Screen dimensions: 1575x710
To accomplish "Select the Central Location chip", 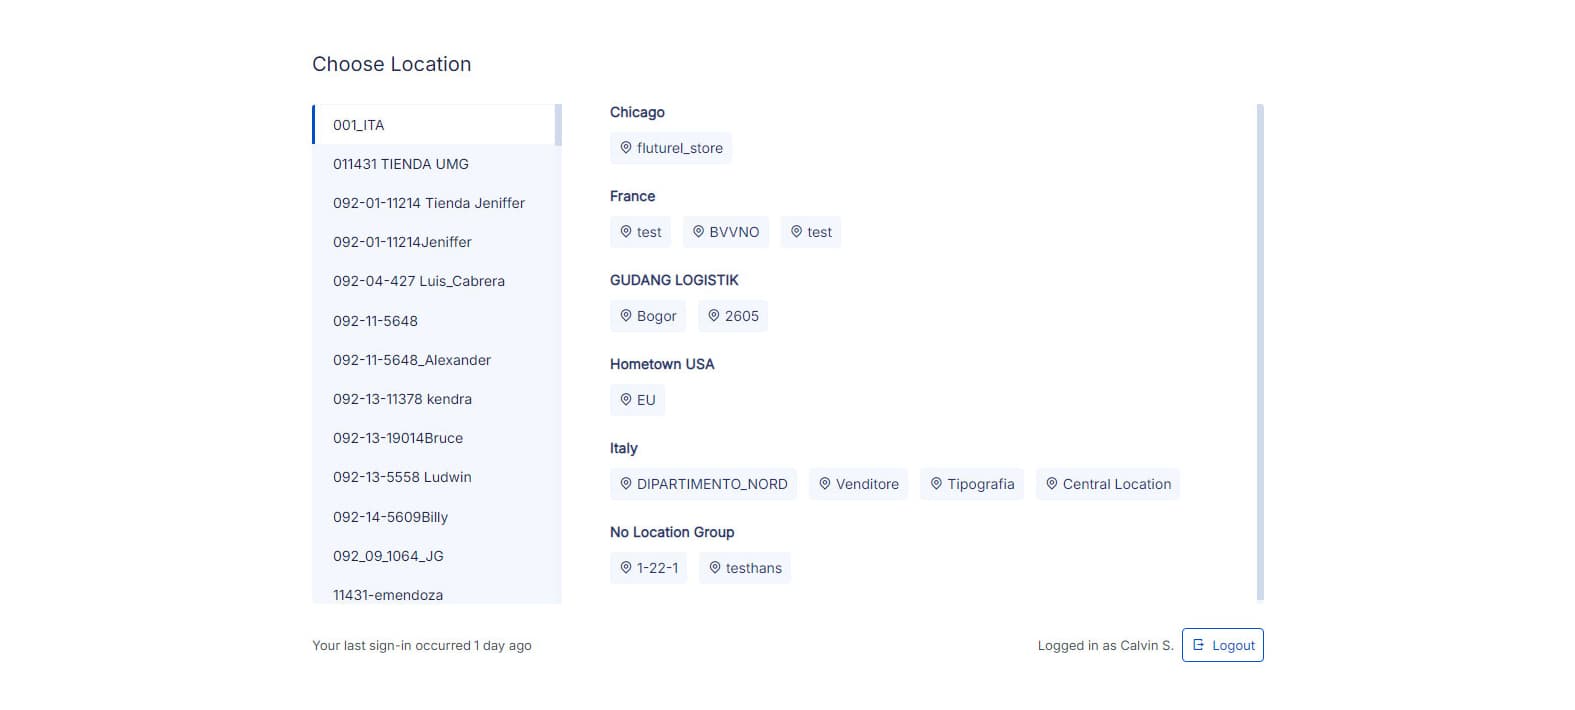I will point(1108,484).
